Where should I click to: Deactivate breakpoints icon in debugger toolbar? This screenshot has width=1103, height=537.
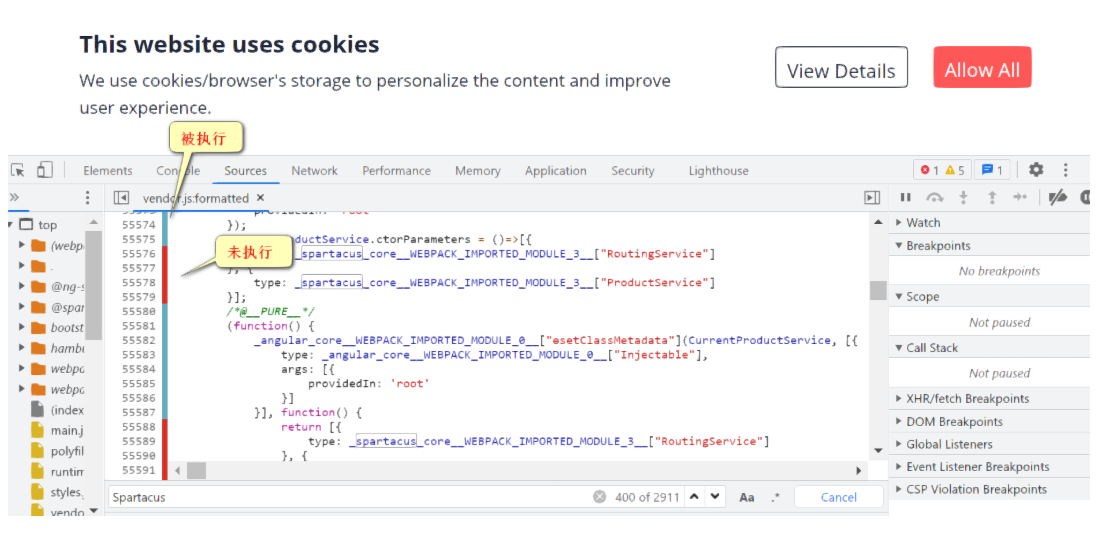tap(1057, 198)
